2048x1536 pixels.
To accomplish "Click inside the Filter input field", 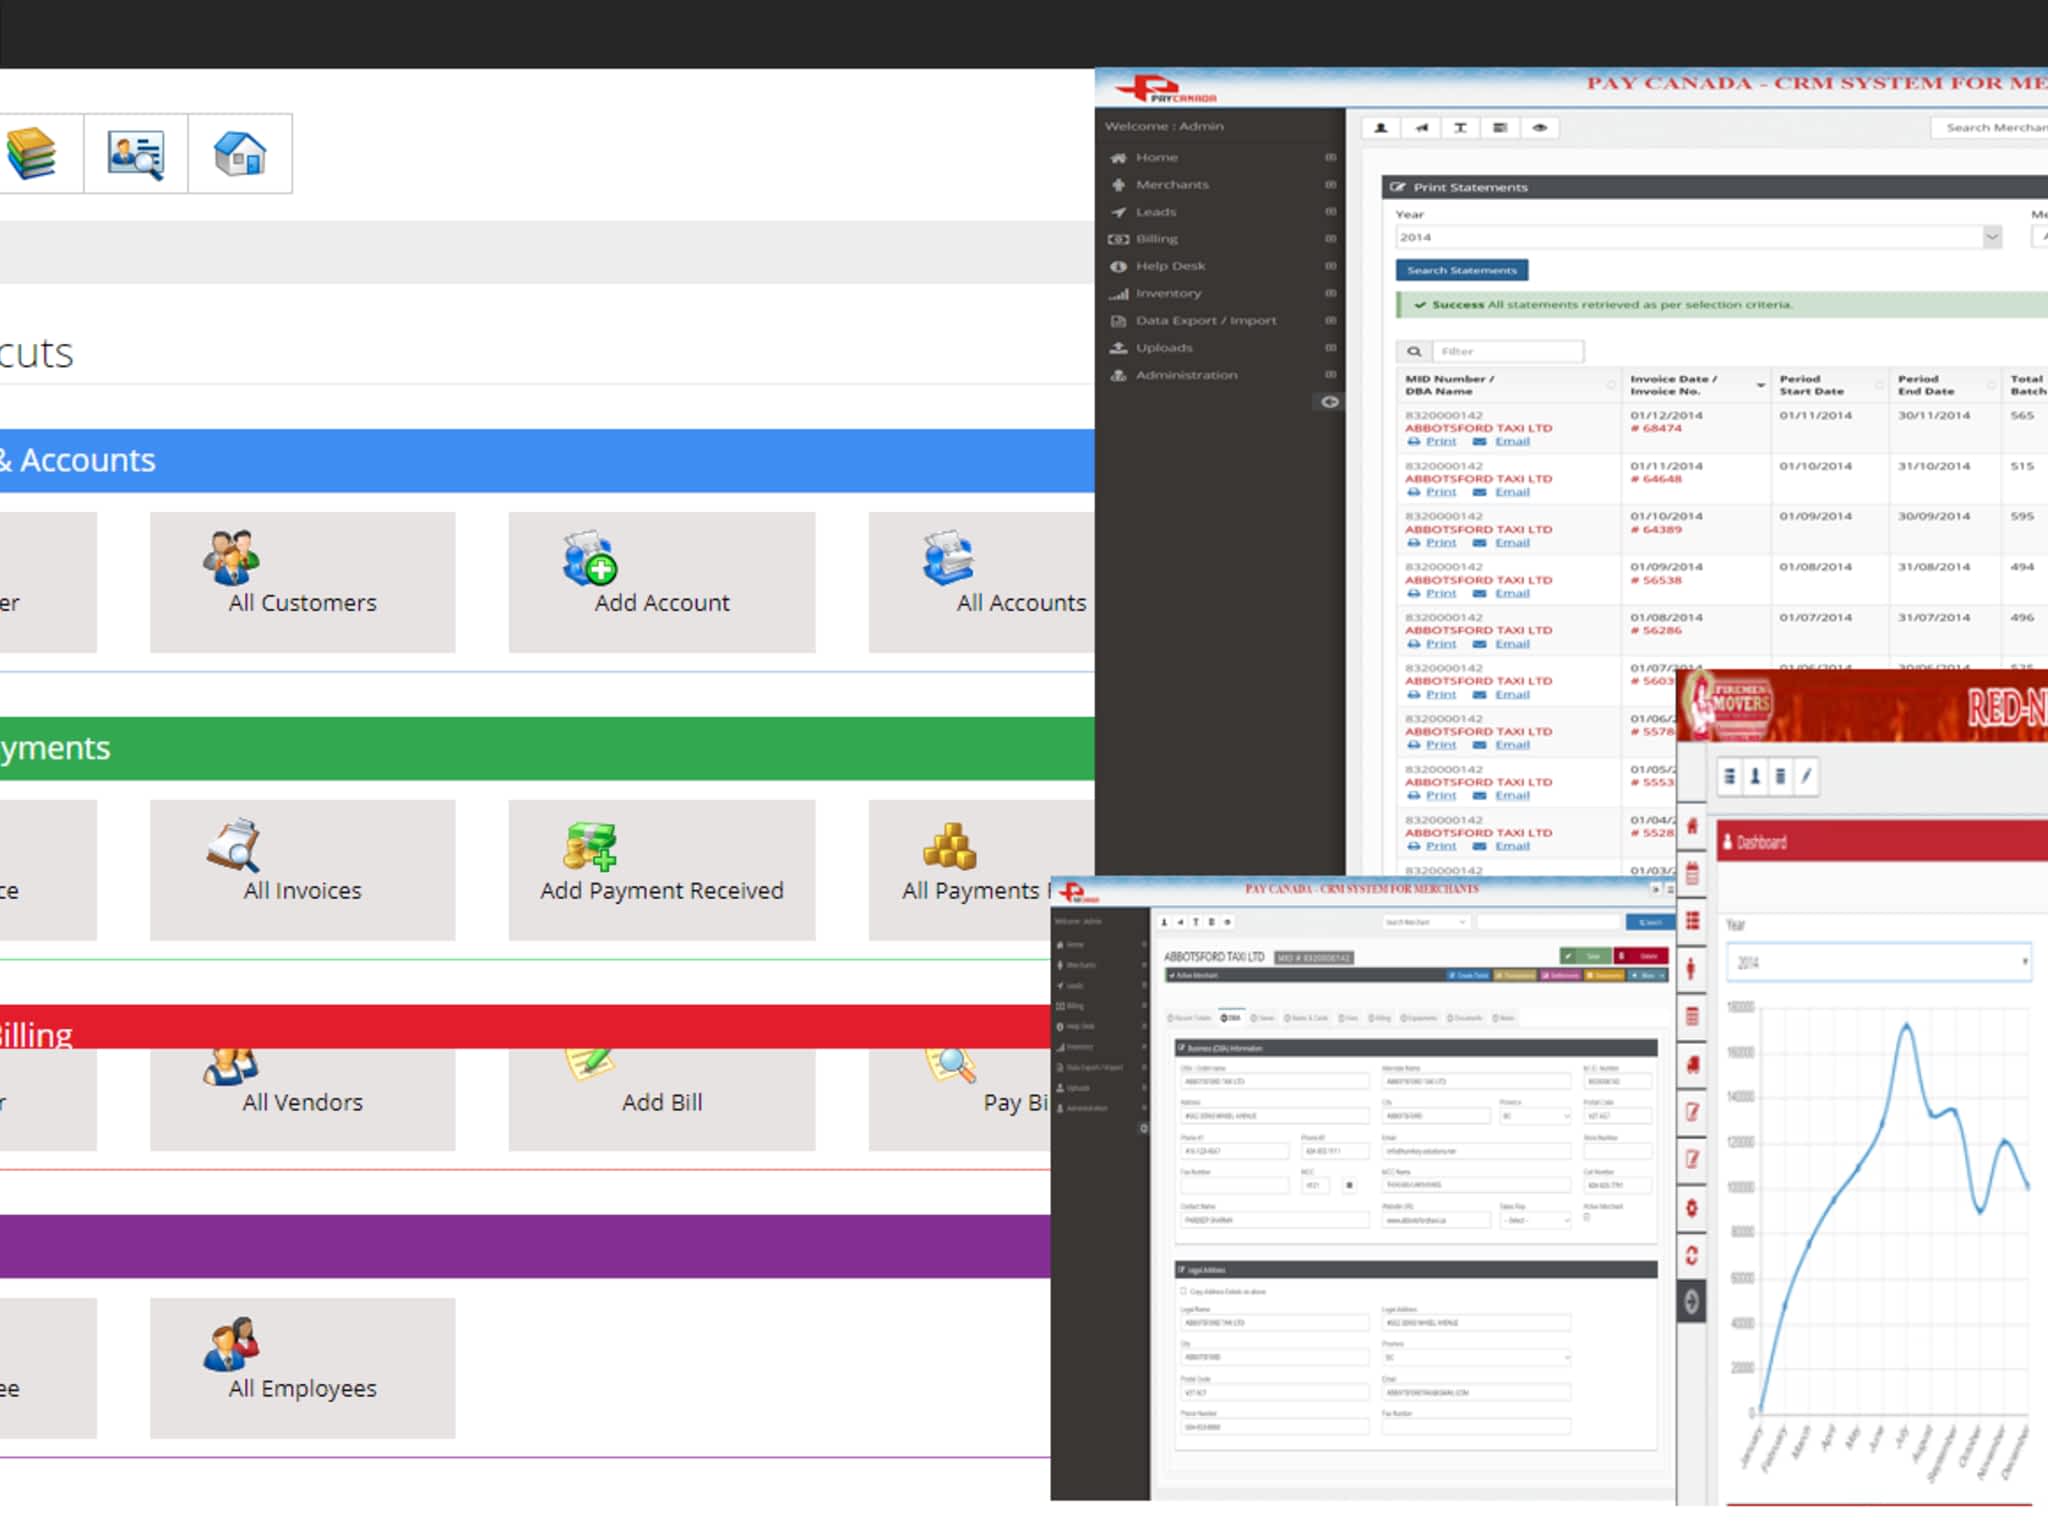I will click(x=1509, y=351).
